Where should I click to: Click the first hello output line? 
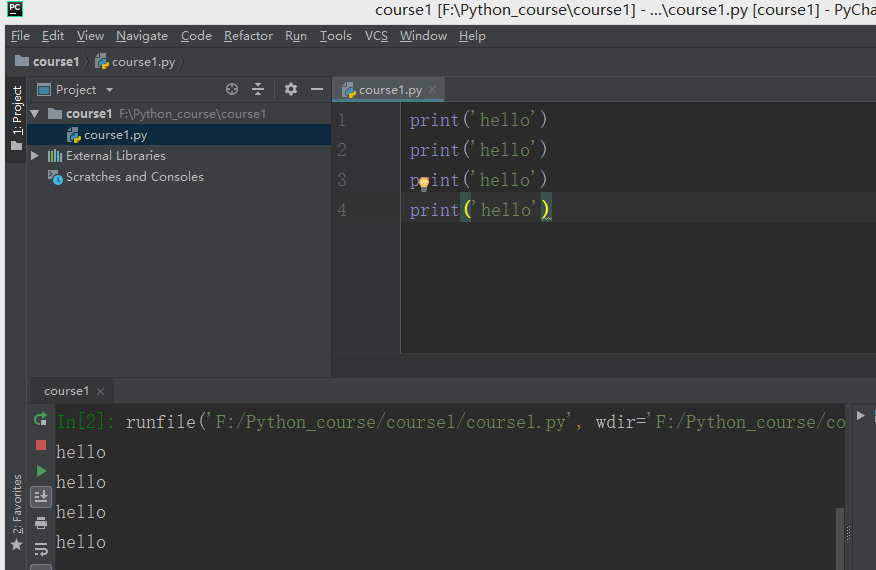(81, 452)
